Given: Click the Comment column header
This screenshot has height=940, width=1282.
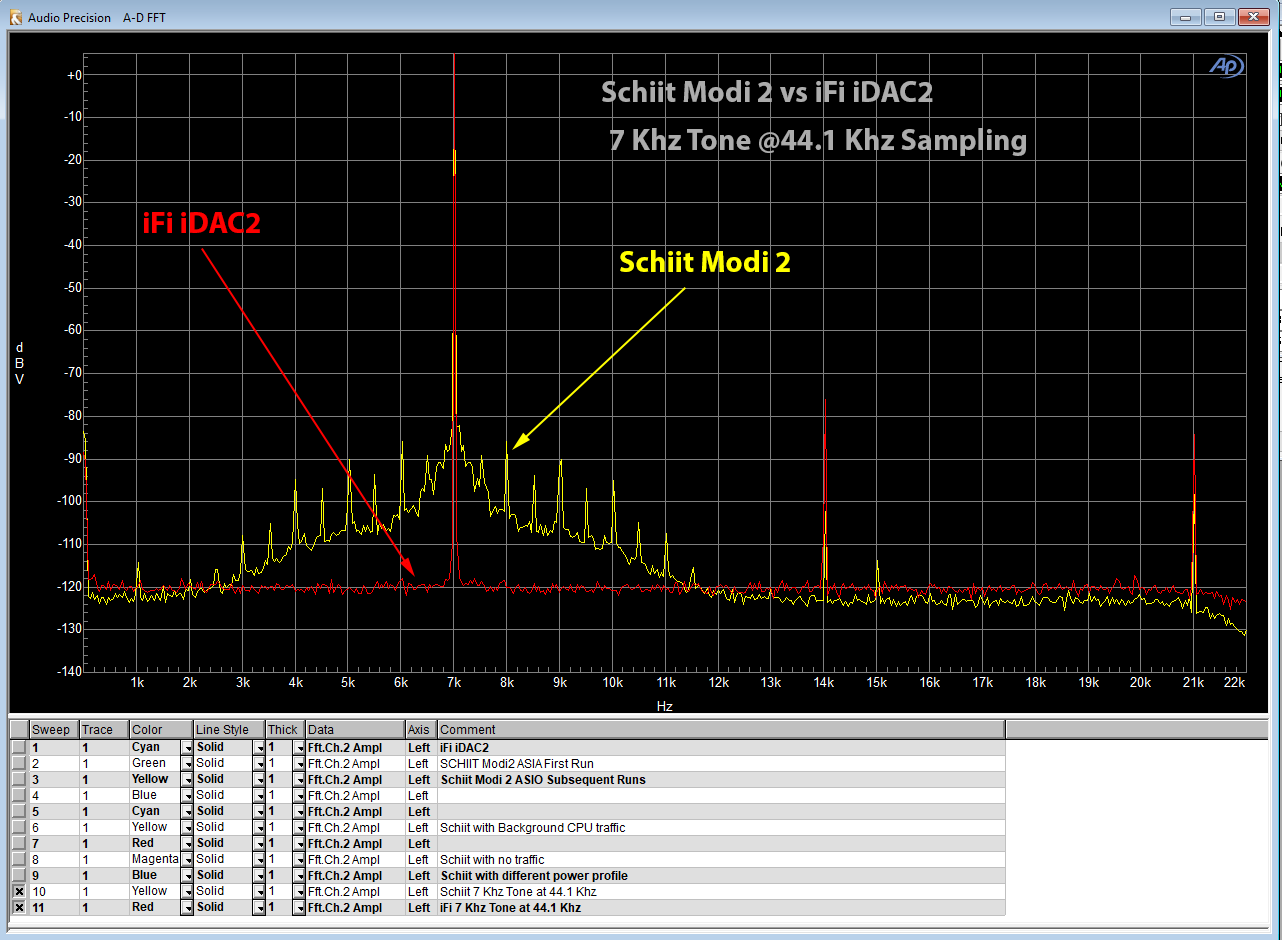Looking at the screenshot, I should coord(721,729).
